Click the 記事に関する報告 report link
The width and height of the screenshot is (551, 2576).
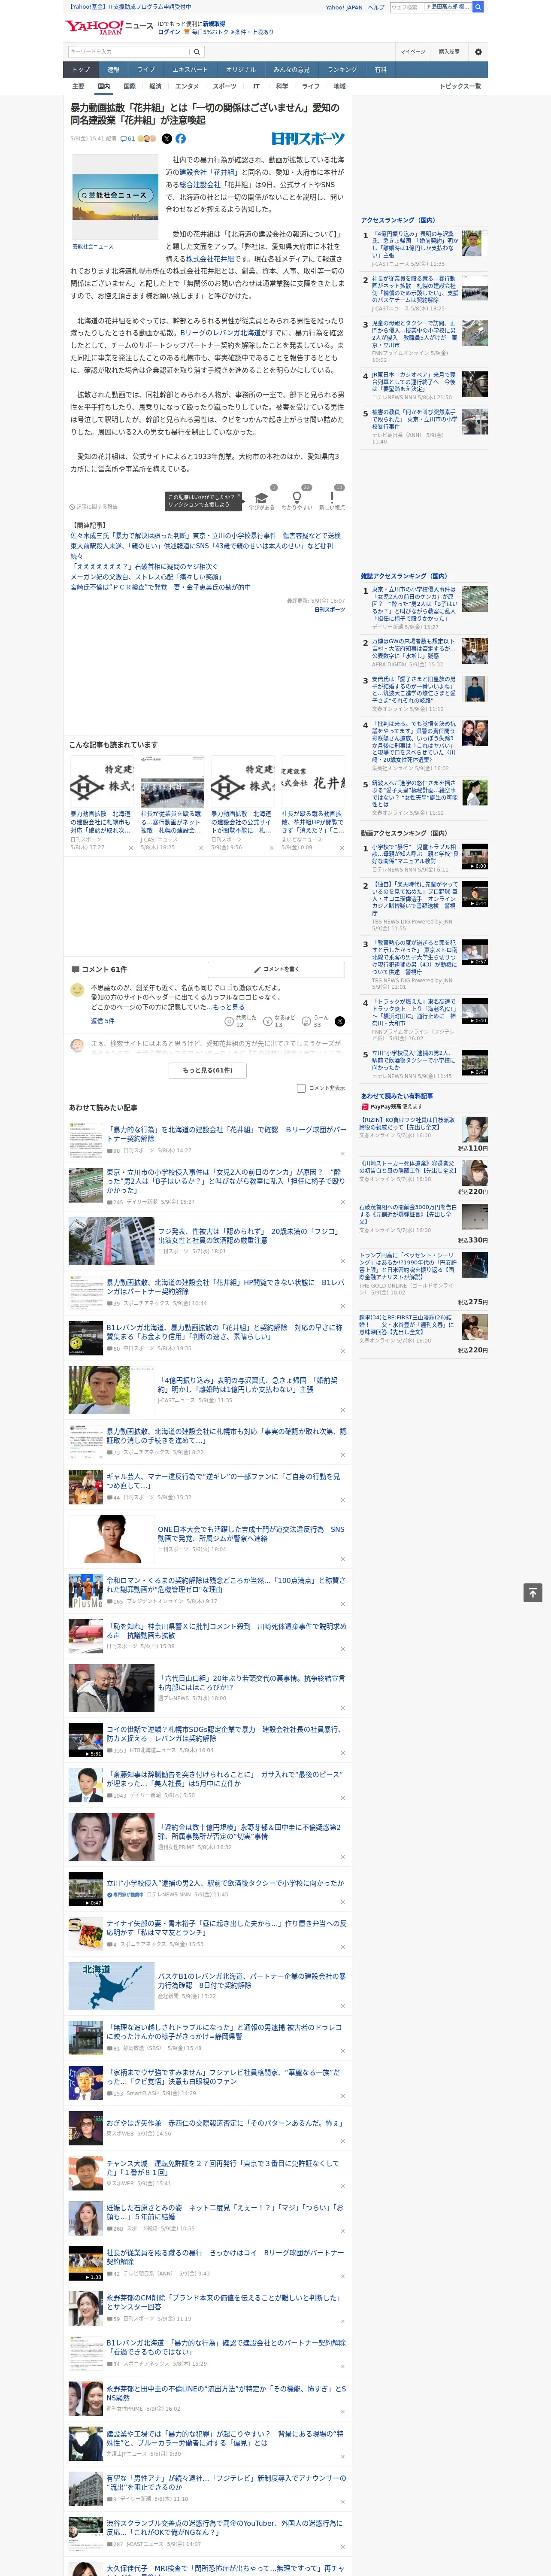click(x=94, y=507)
